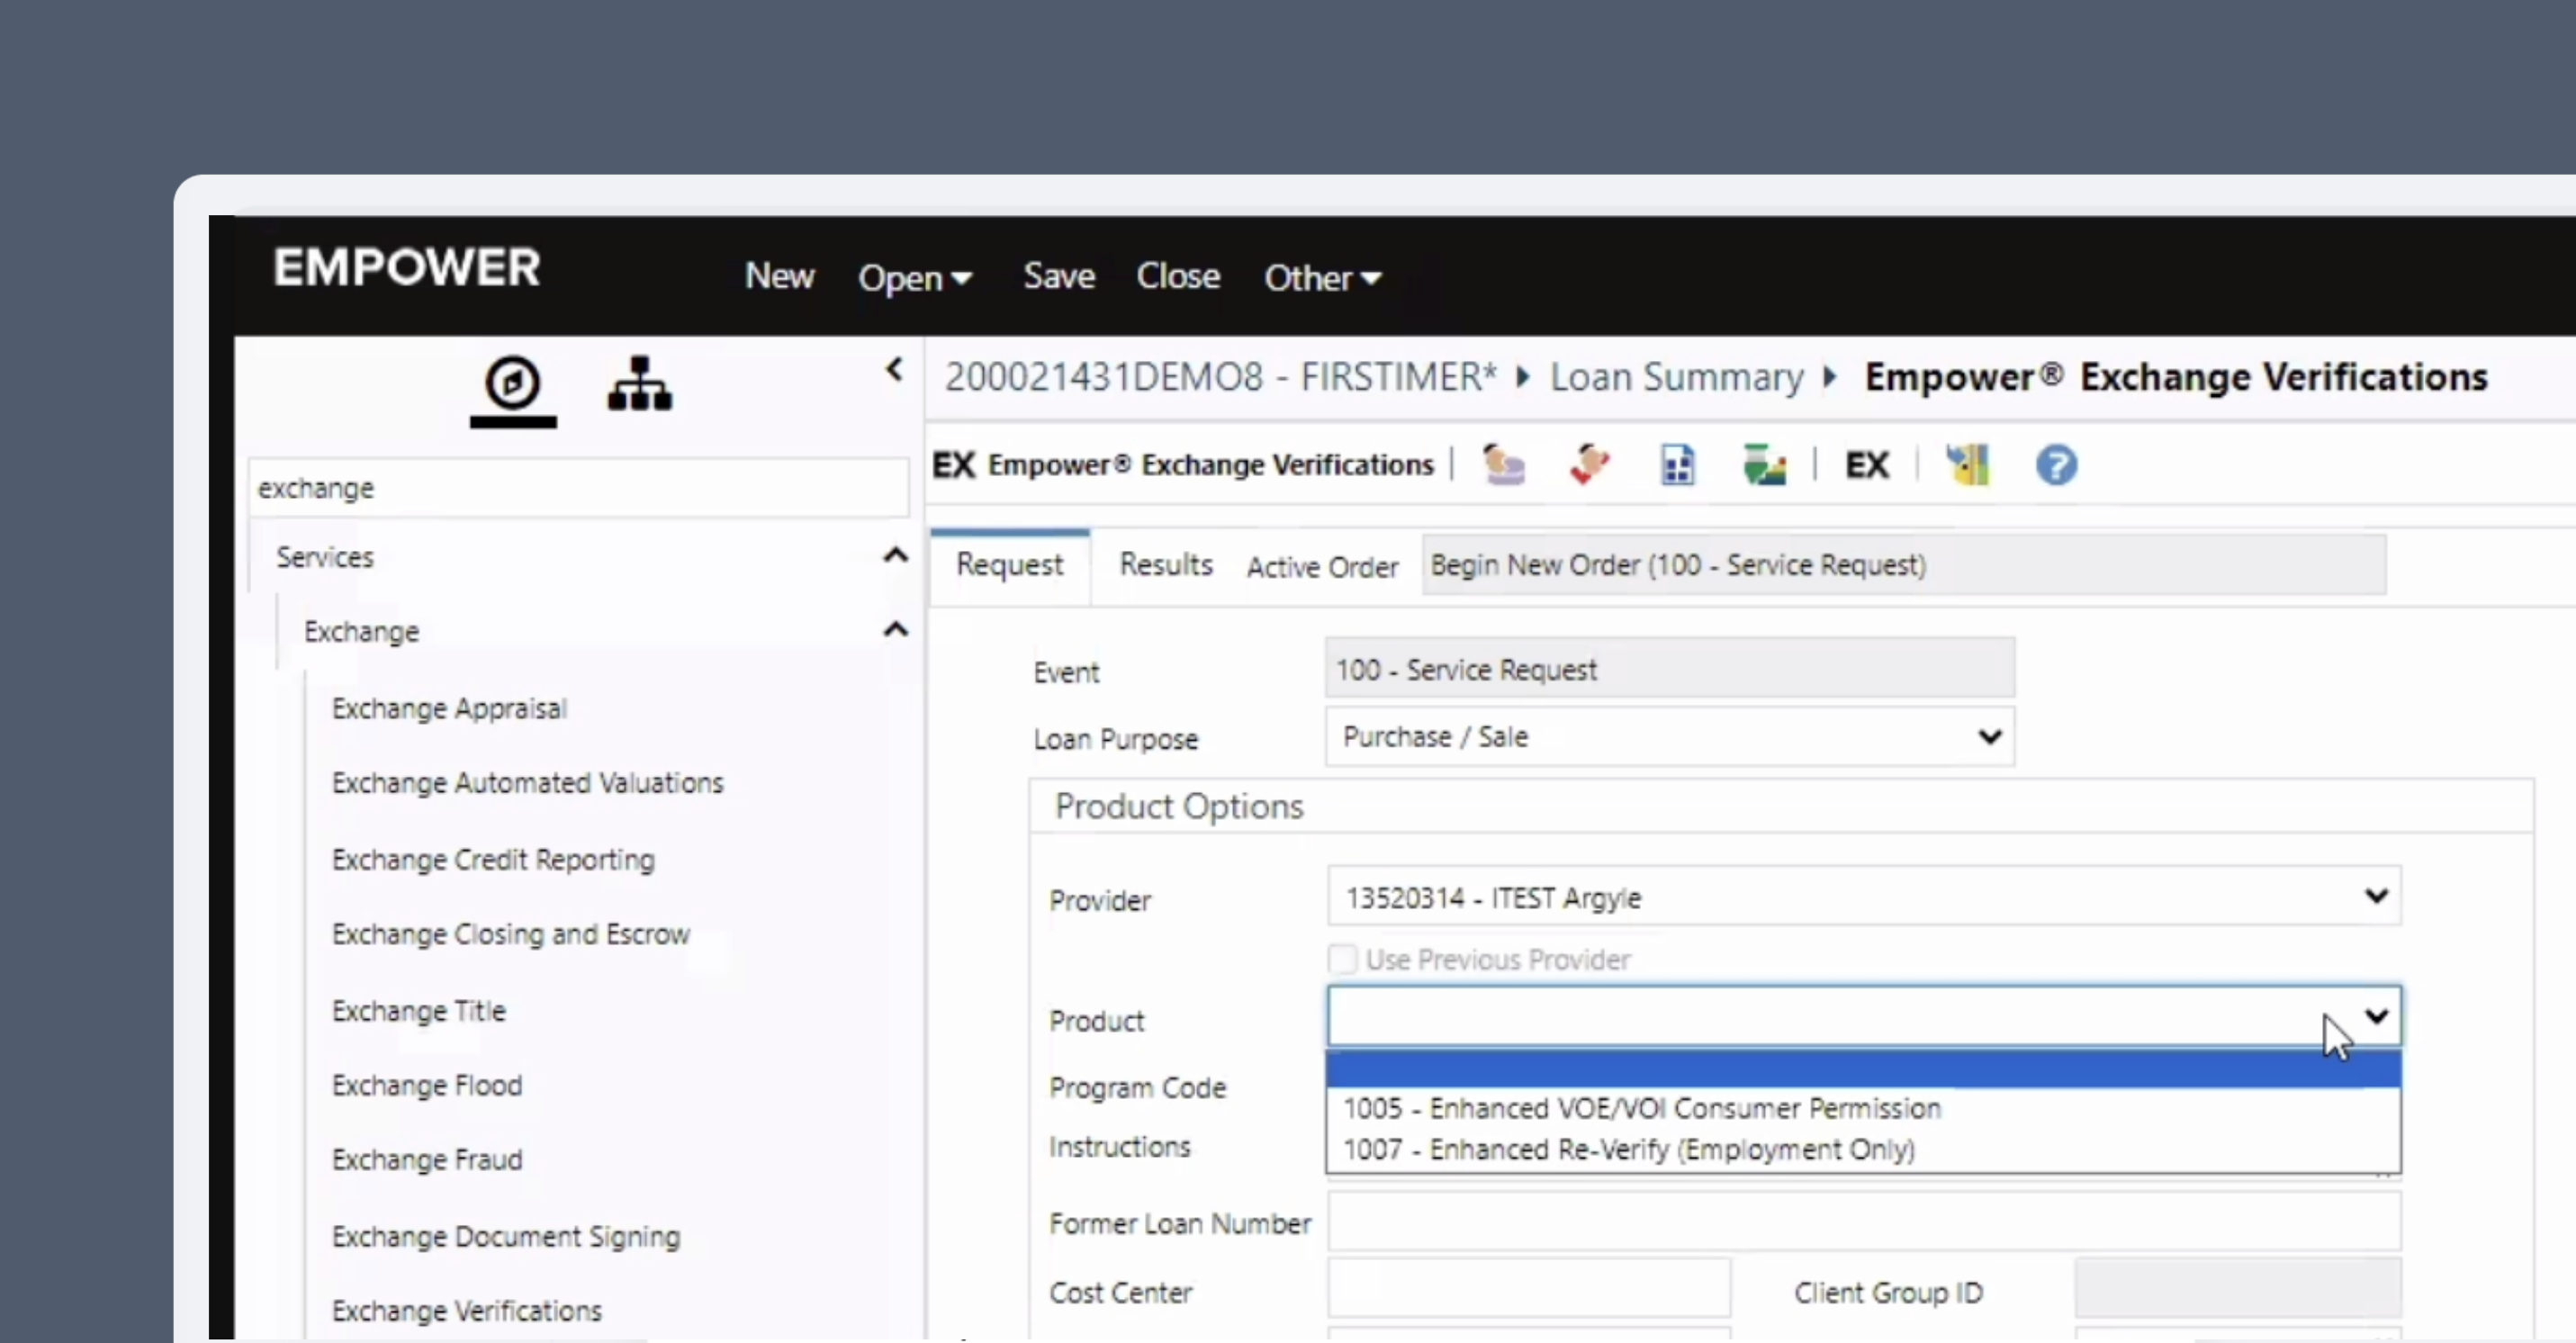Click the person with checkmark icon
The height and width of the screenshot is (1343, 2576).
coord(1589,464)
